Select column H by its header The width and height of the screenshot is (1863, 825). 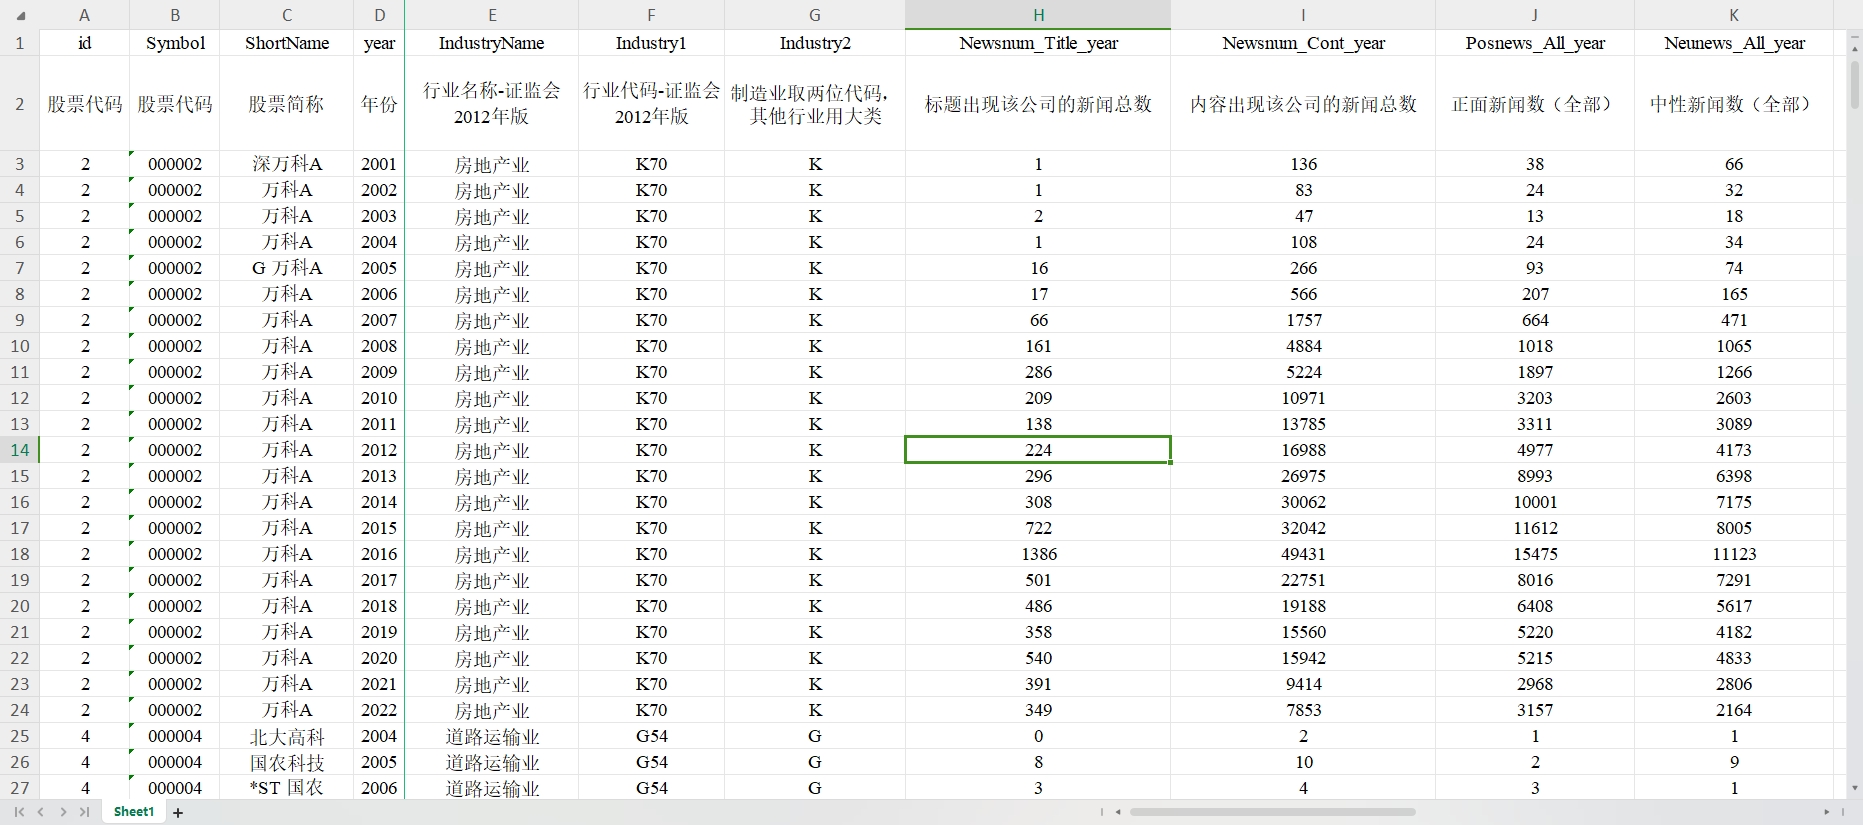click(1038, 15)
